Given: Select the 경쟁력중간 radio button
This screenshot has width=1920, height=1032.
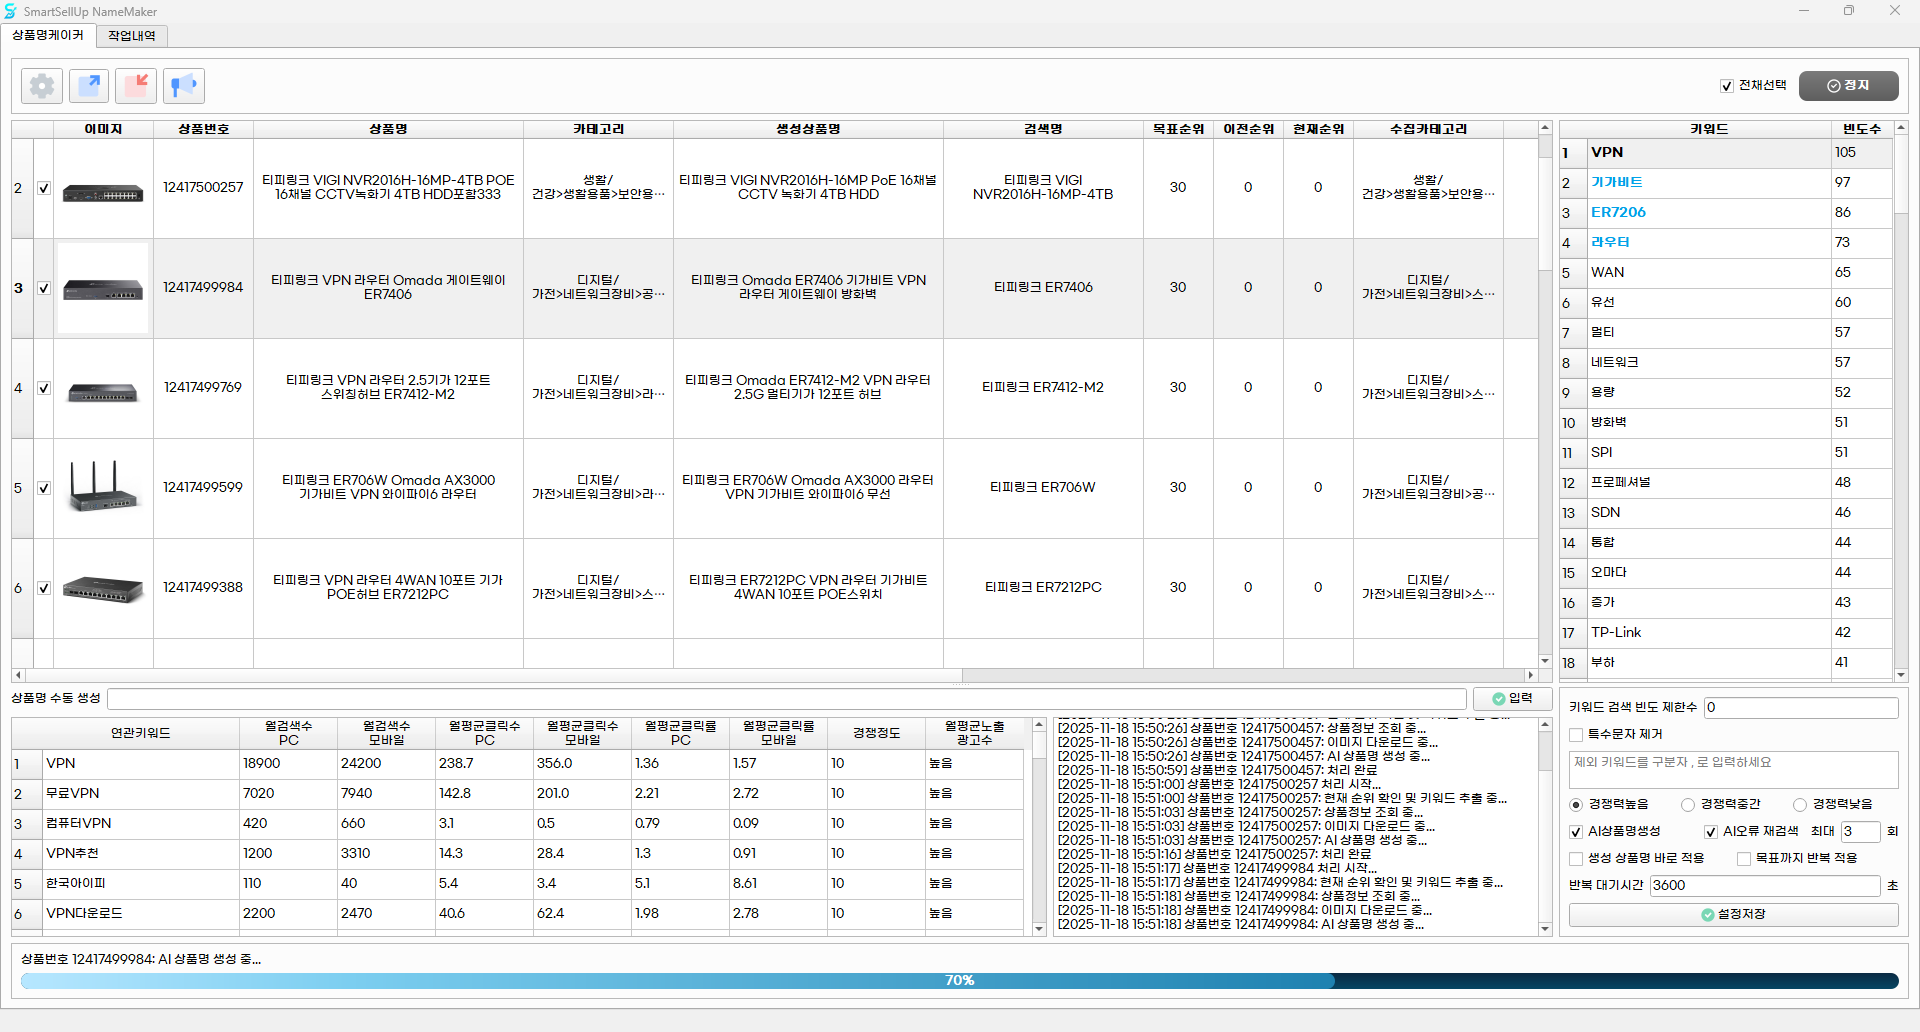Looking at the screenshot, I should (1688, 805).
